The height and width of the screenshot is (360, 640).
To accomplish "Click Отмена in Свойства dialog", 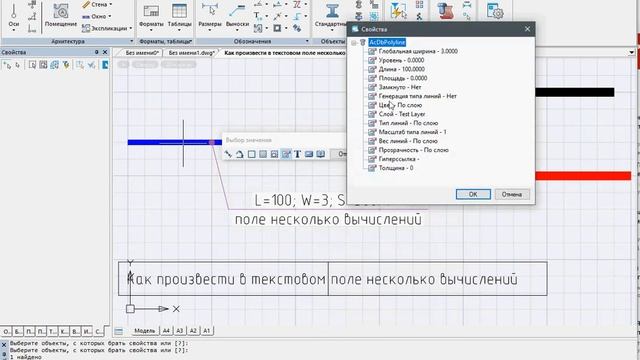I will tap(512, 194).
